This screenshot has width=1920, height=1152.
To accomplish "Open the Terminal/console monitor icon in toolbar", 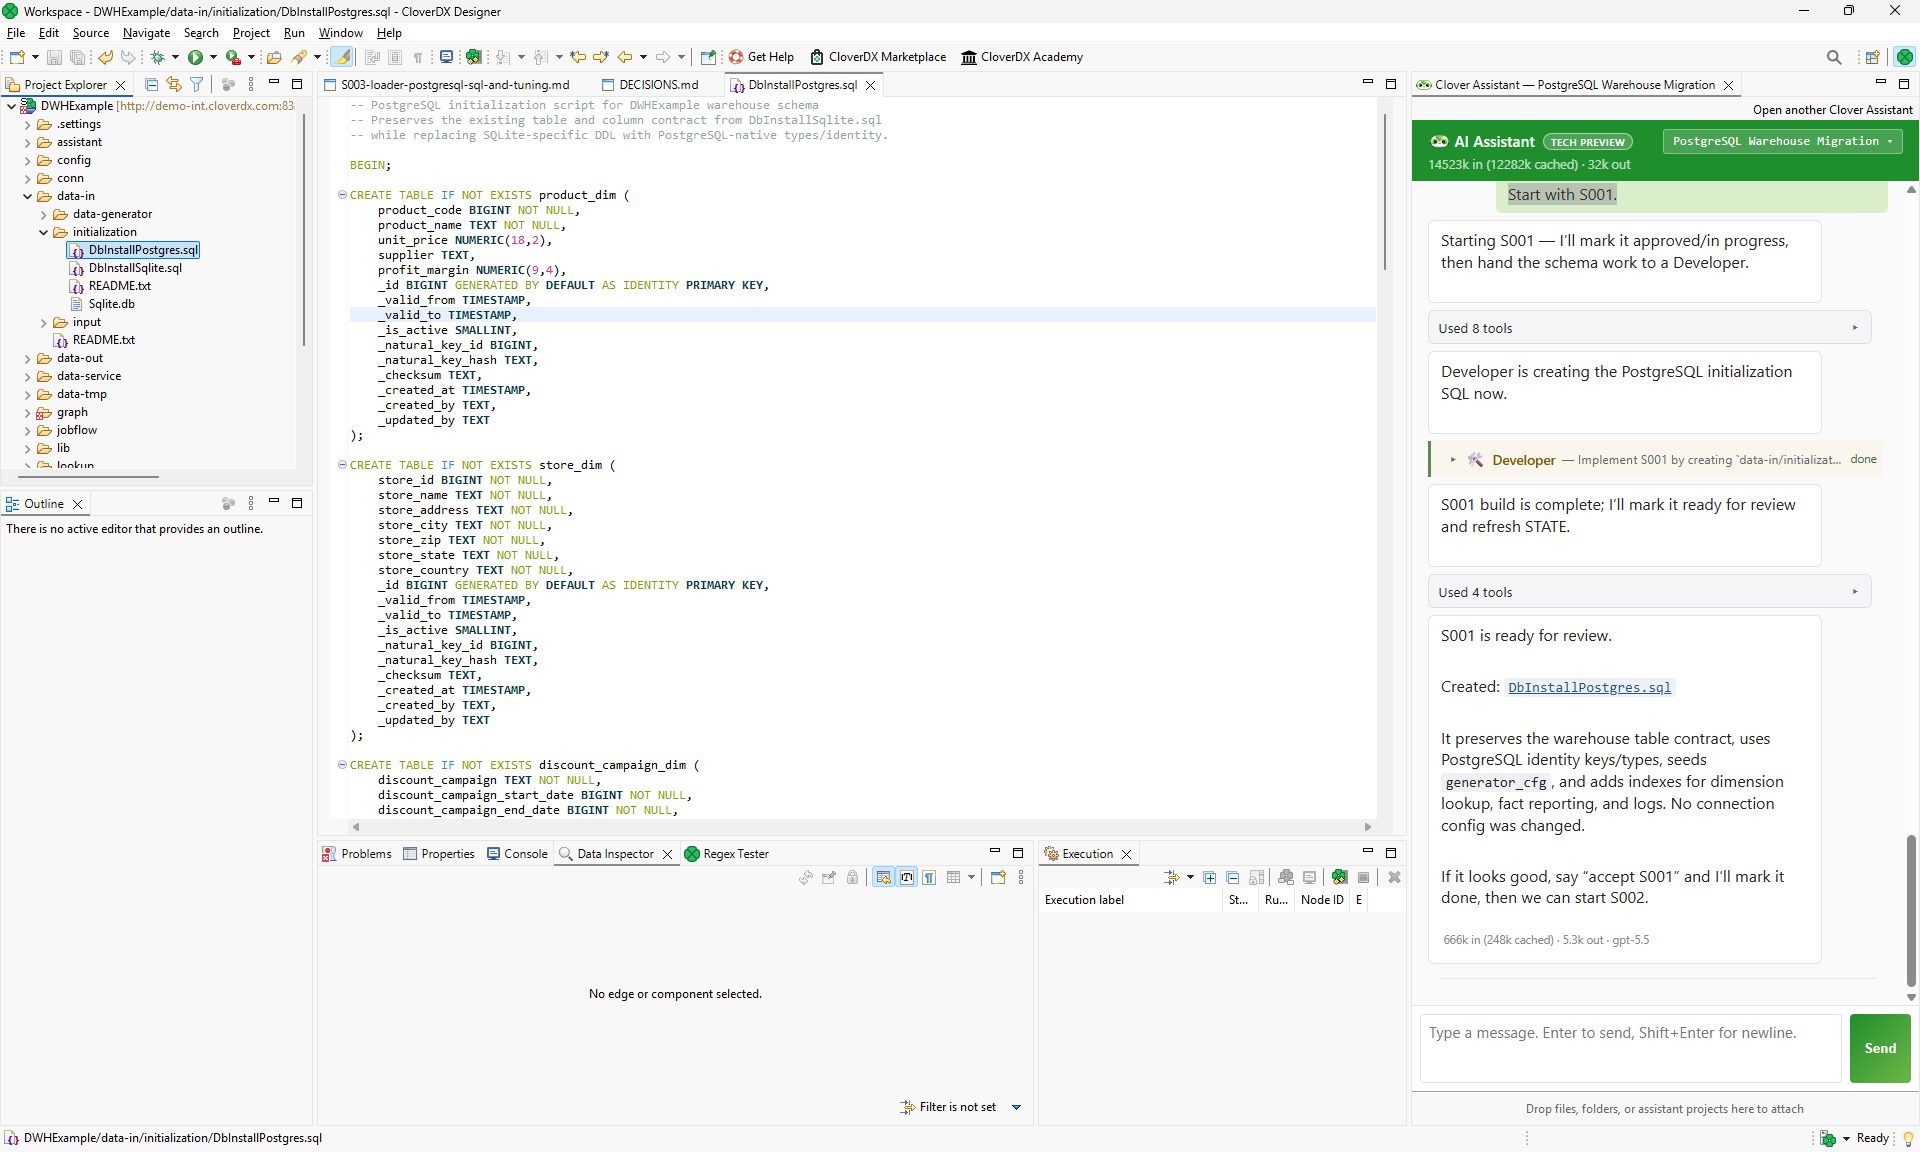I will (x=447, y=57).
